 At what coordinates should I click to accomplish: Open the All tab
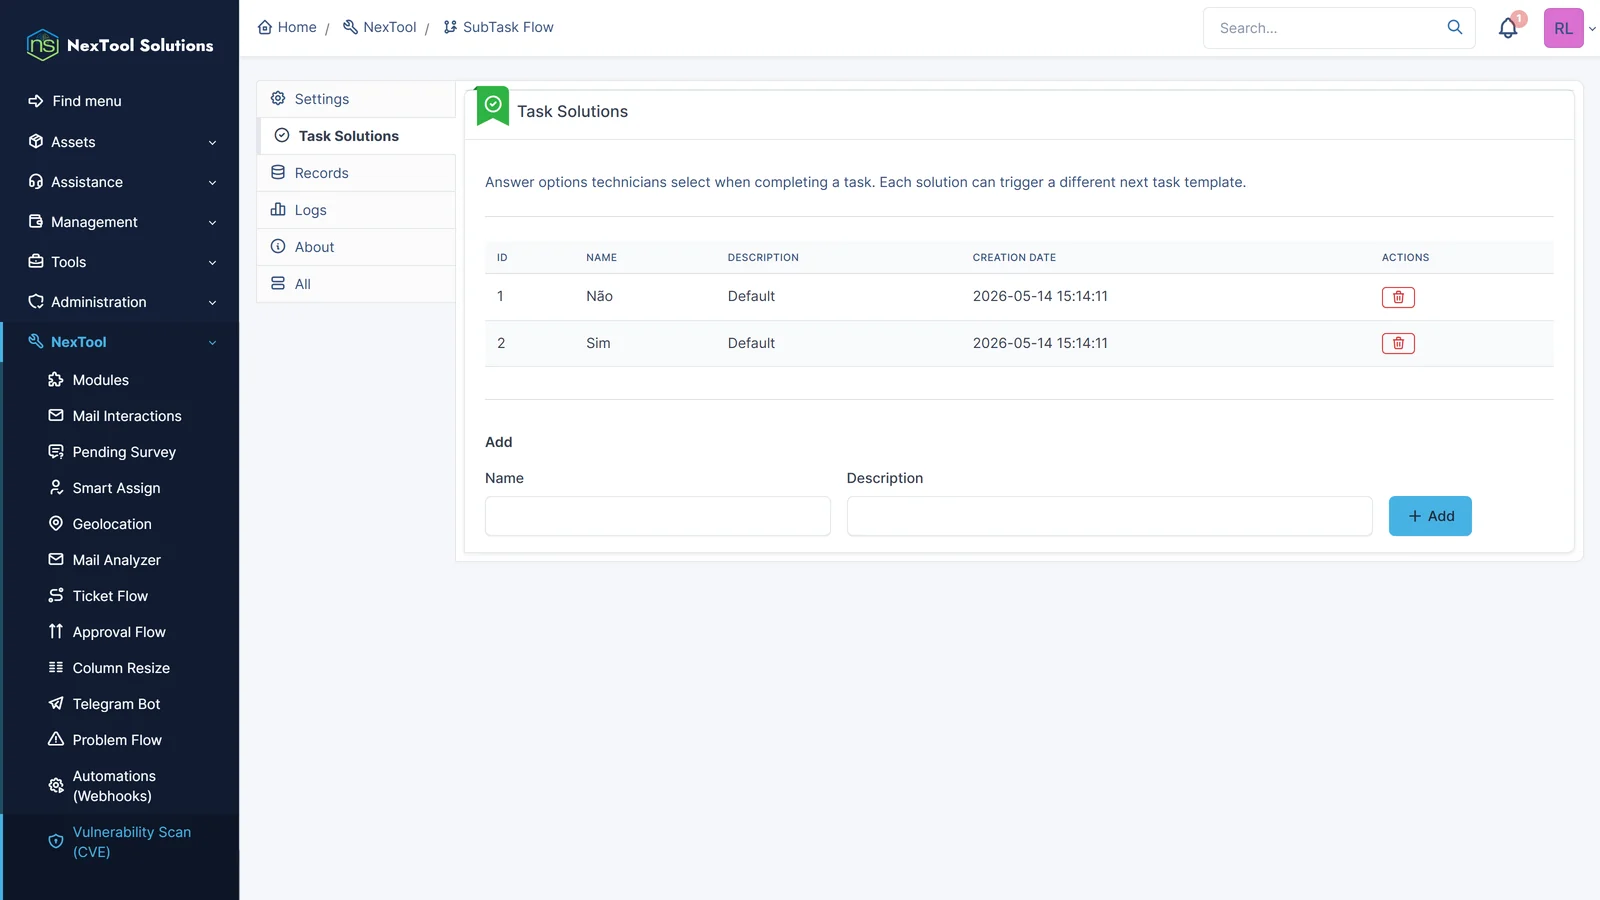pos(357,284)
